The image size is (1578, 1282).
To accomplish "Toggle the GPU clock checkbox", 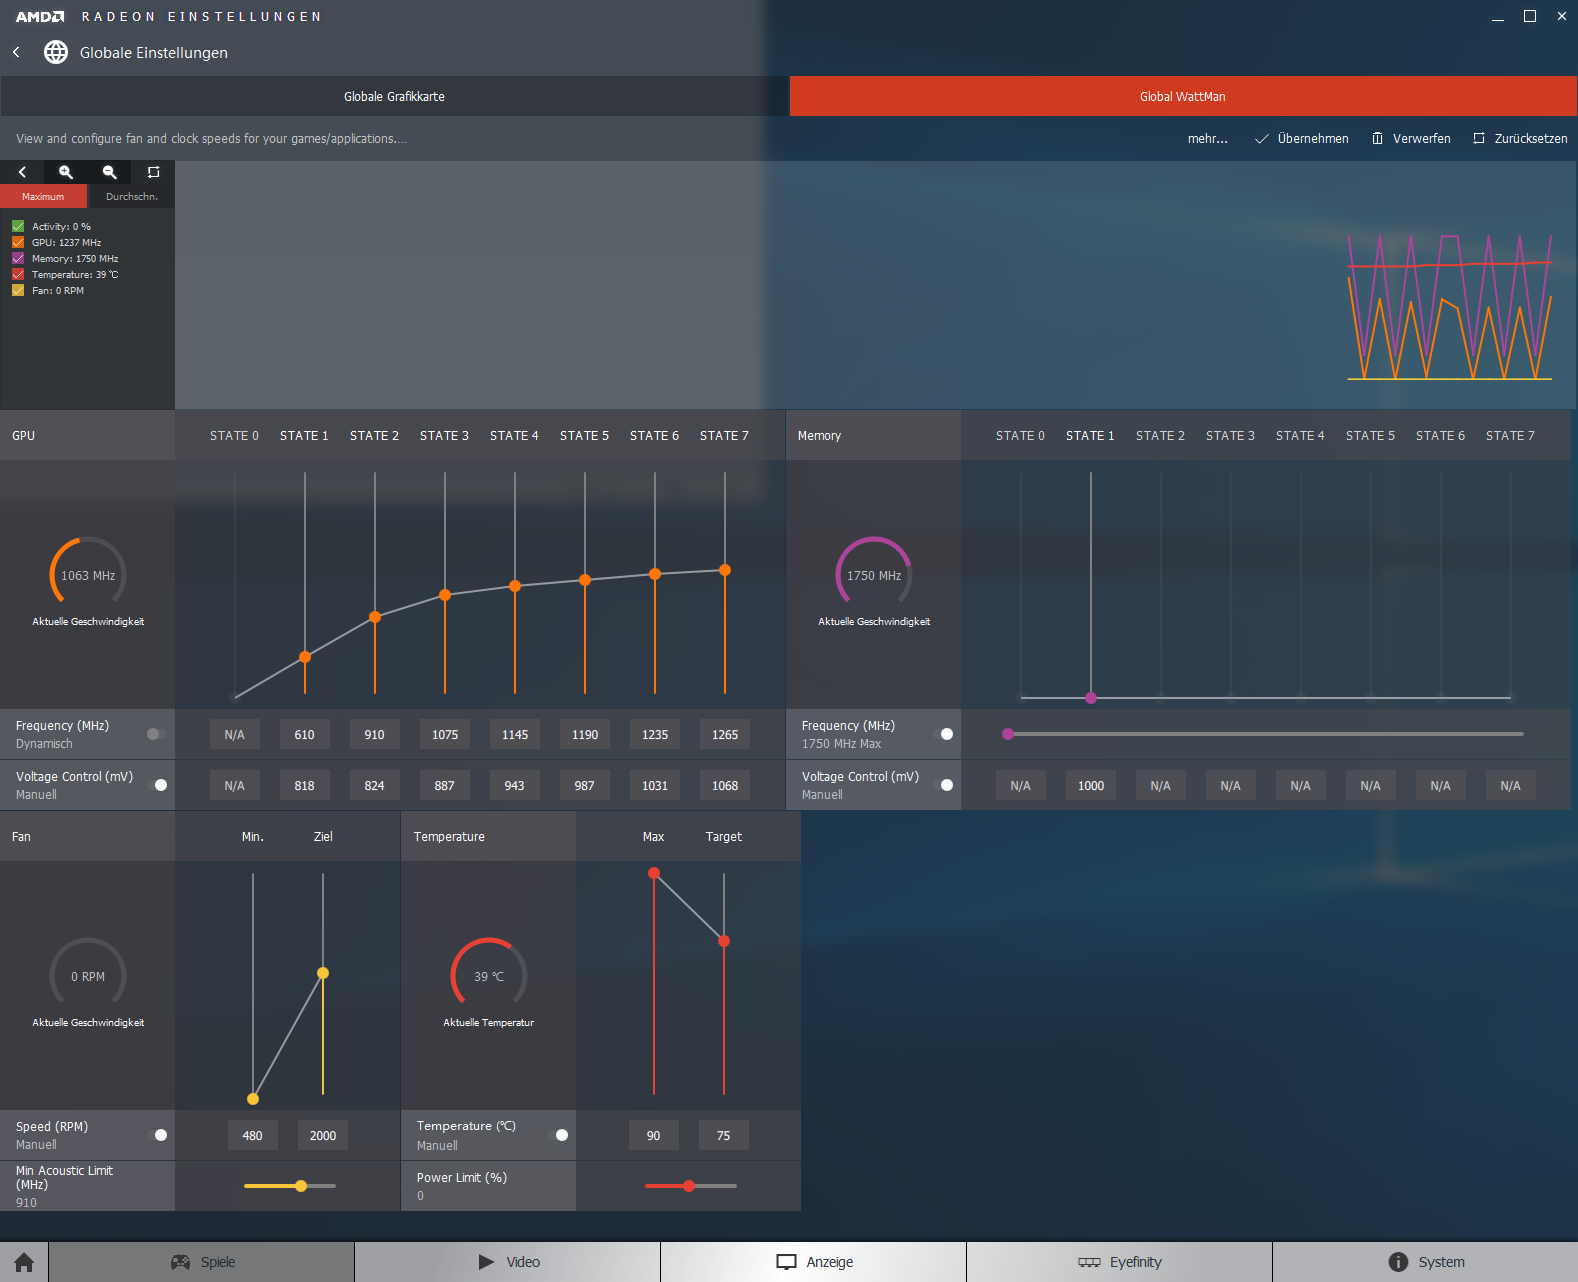I will pyautogui.click(x=18, y=242).
